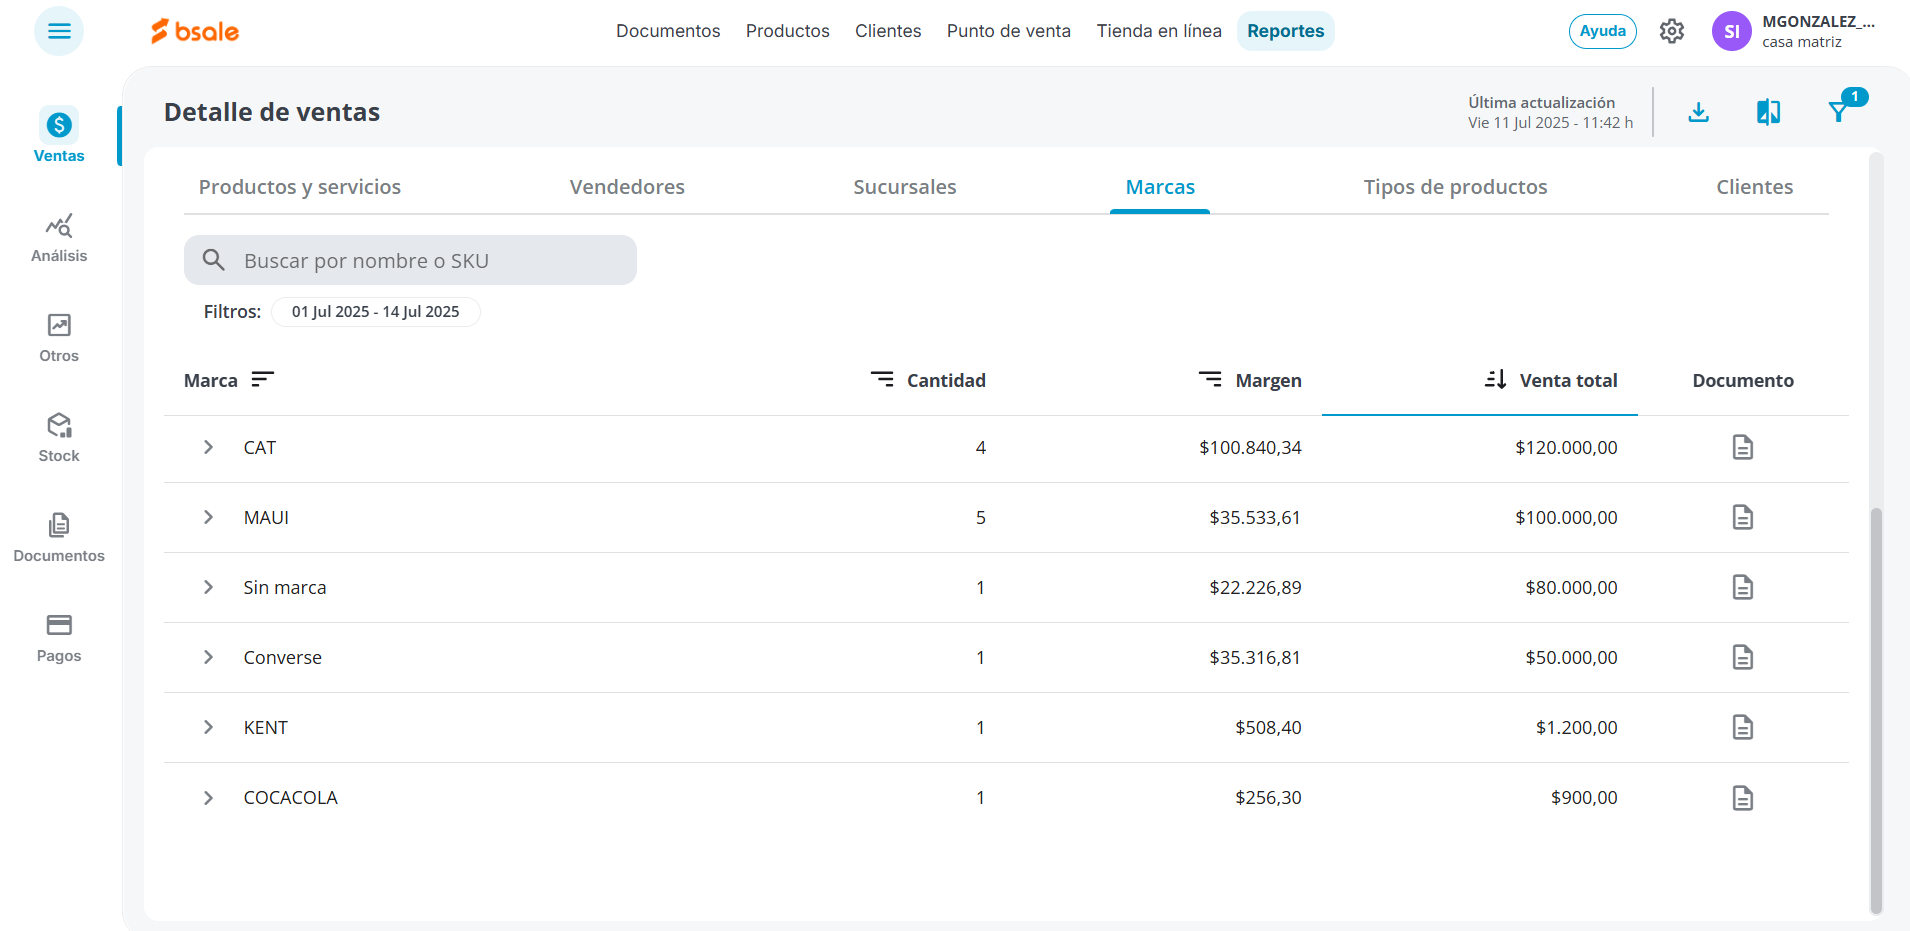Open the settings gear

pos(1672,31)
